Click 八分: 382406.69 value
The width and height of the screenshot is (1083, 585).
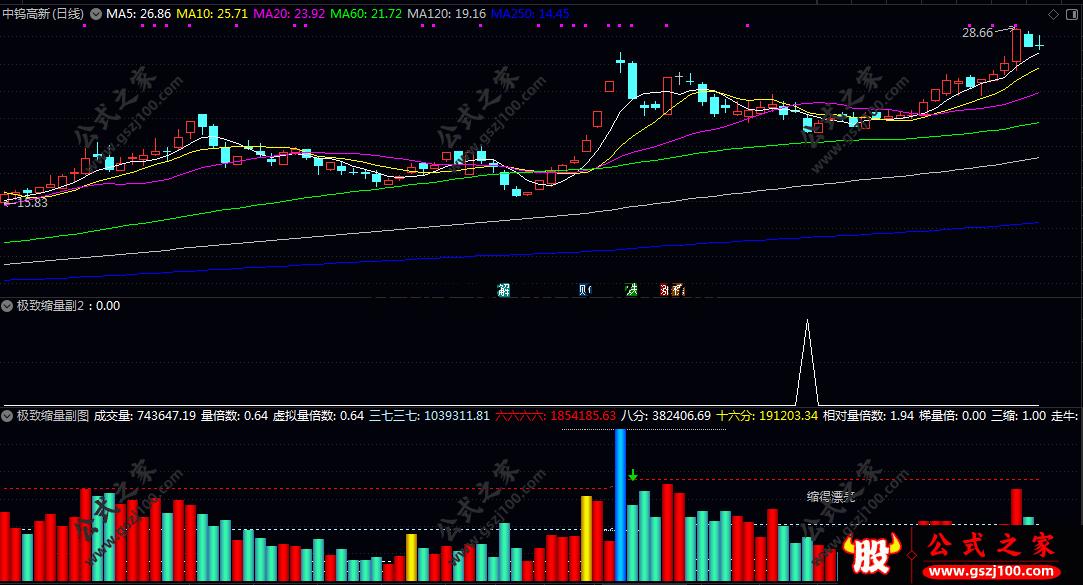(666, 416)
